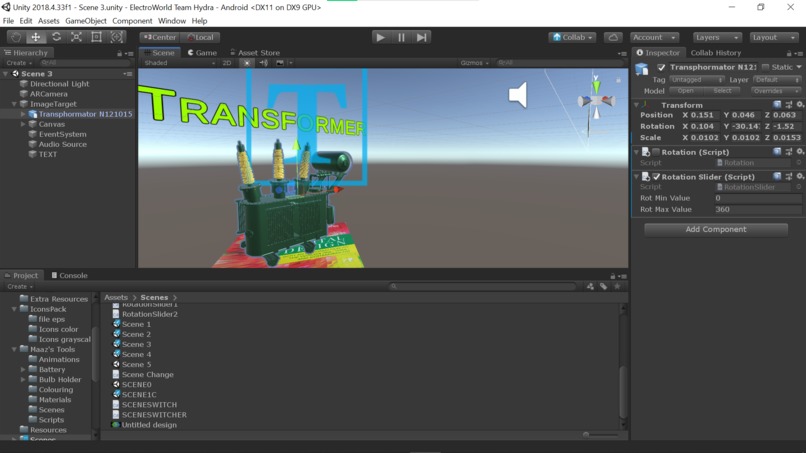The width and height of the screenshot is (806, 453).
Task: Toggle the Static checkbox
Action: click(x=765, y=67)
